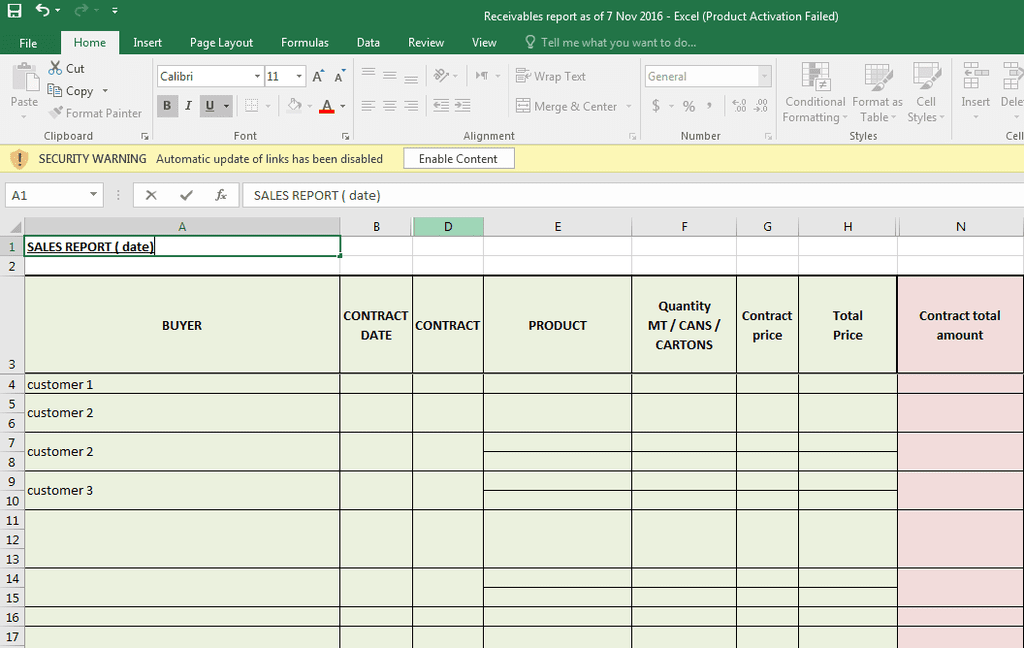
Task: Expand the Font Color dropdown arrow
Action: tap(343, 105)
